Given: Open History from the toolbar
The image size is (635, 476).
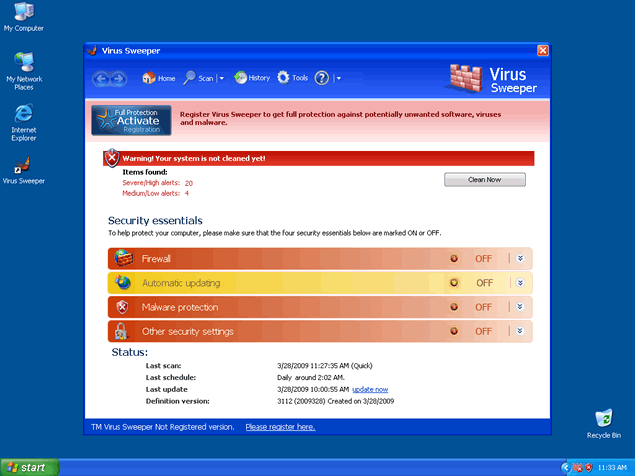Looking at the screenshot, I should (x=241, y=78).
